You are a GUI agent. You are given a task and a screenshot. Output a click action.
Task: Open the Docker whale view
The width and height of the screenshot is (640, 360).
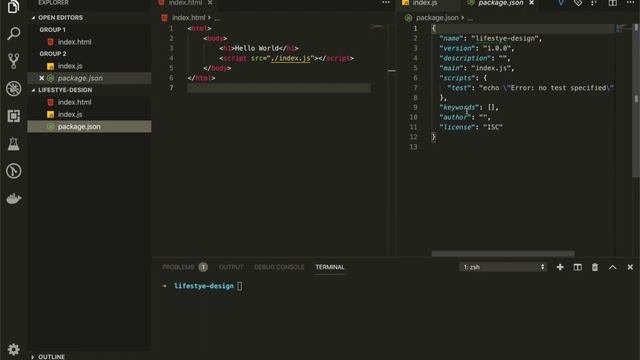pos(13,199)
